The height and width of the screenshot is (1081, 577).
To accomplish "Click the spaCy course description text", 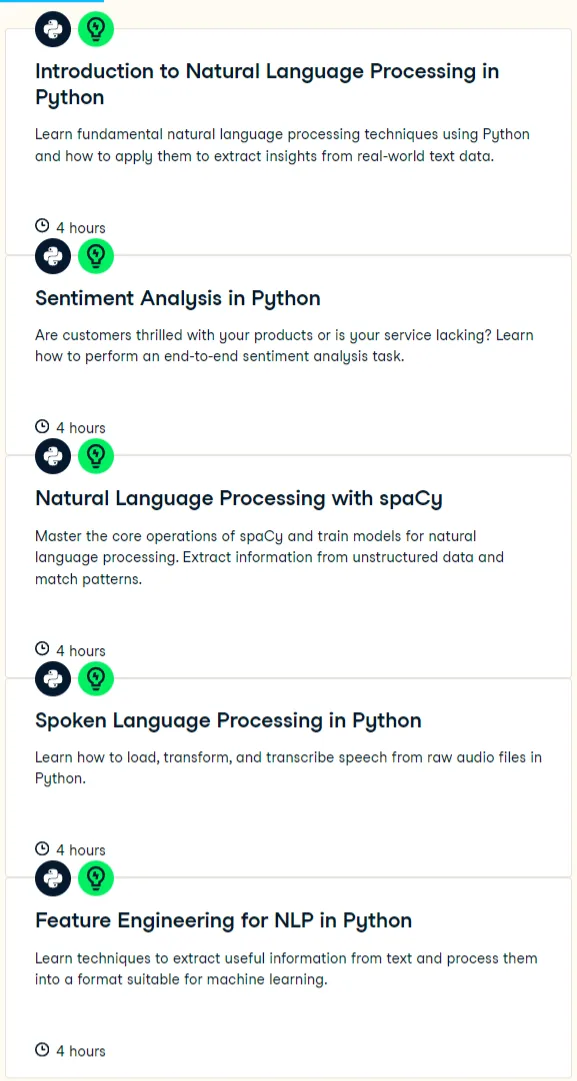I will tap(270, 558).
